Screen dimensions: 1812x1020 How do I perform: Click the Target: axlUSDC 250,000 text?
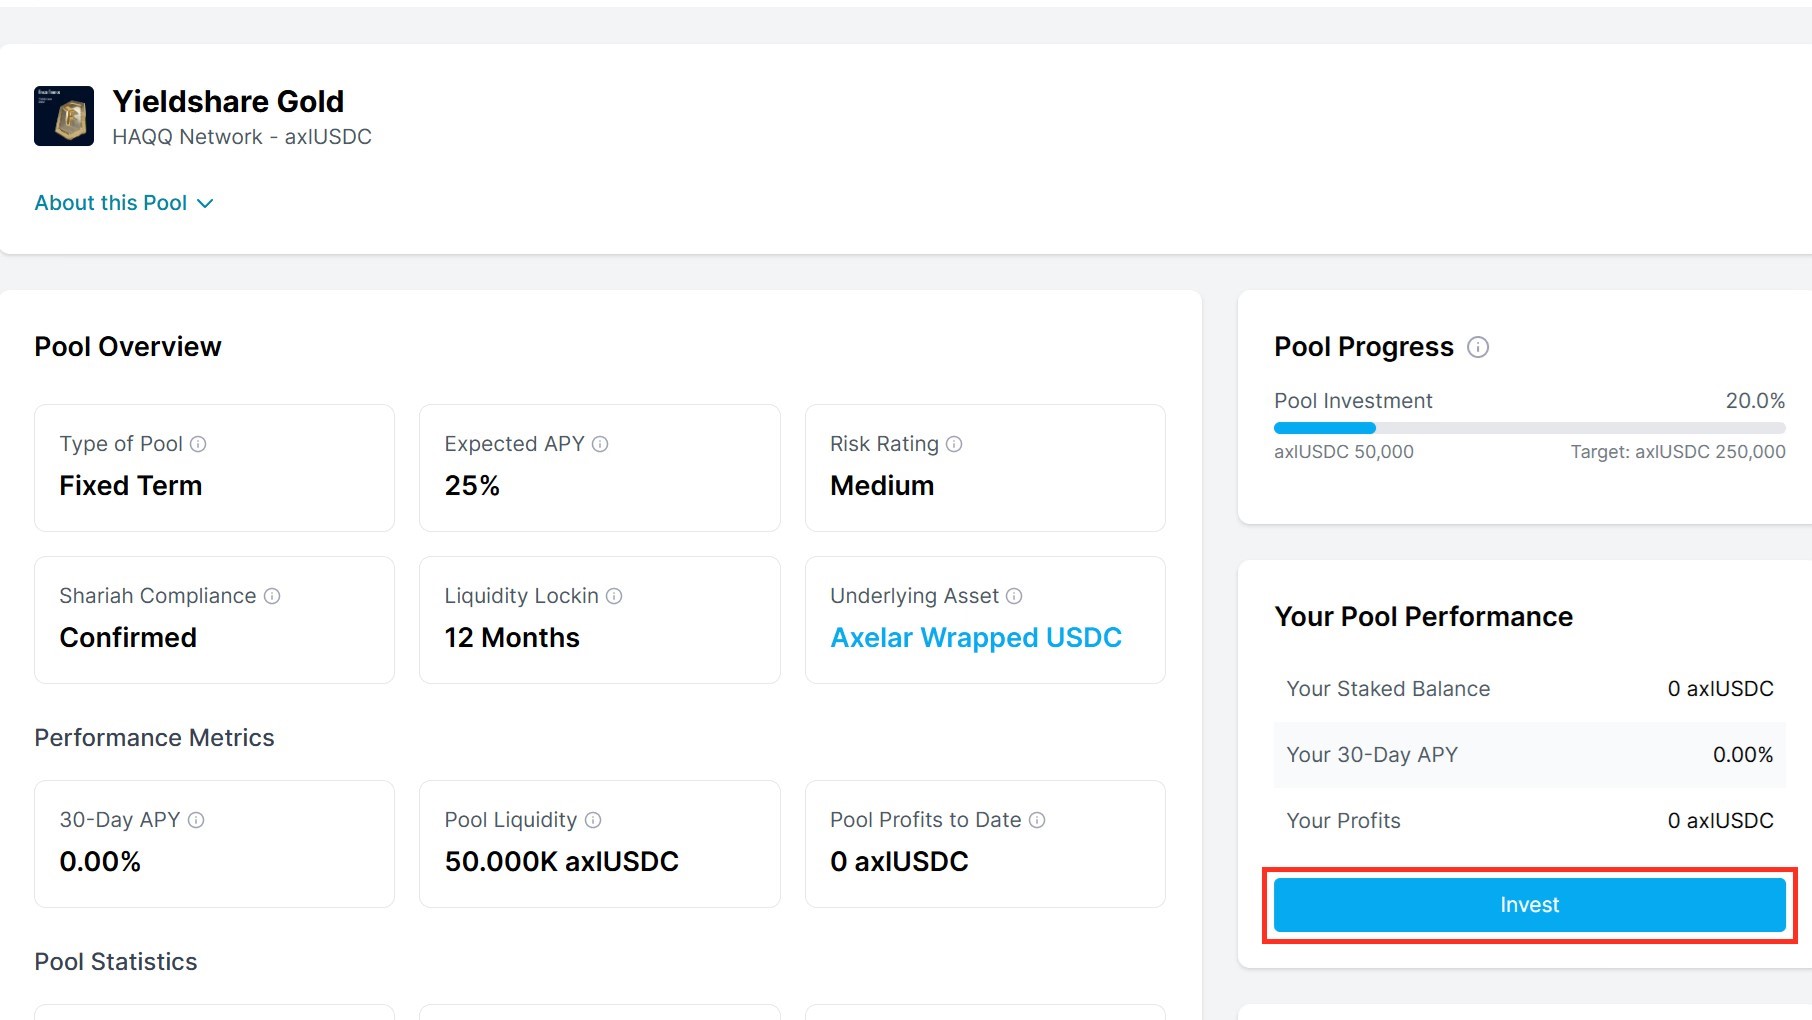[x=1678, y=452]
